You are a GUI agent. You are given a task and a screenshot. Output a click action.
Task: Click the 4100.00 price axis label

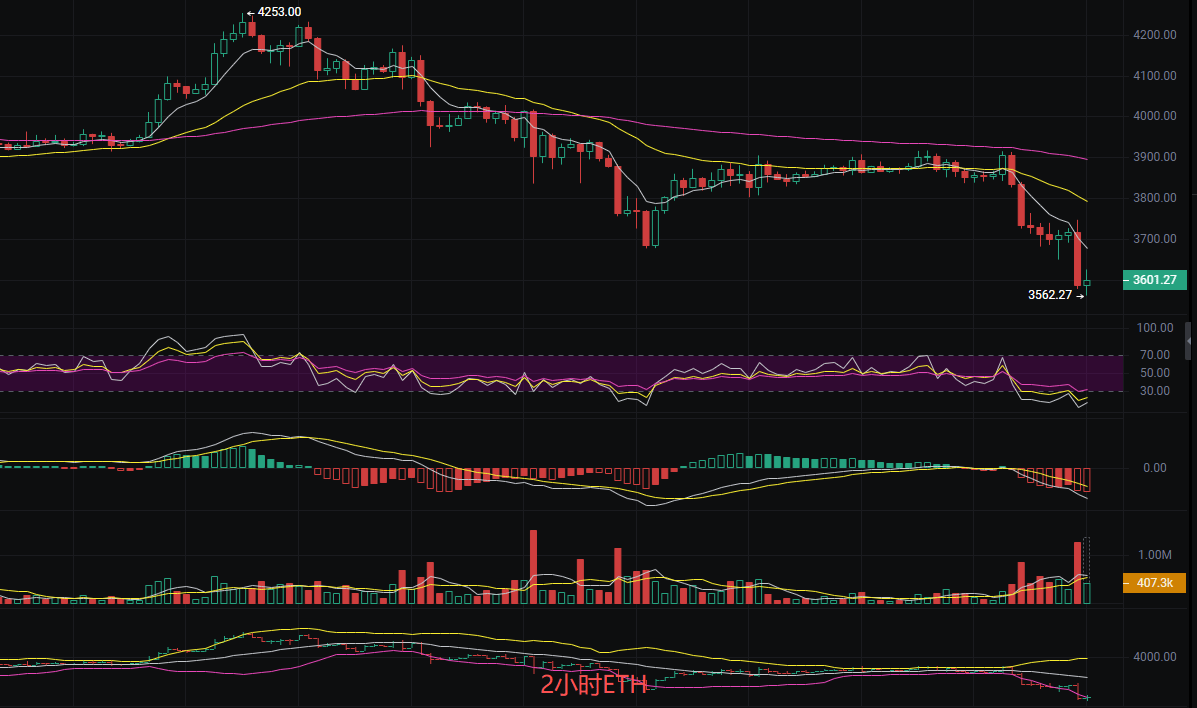tap(1154, 76)
